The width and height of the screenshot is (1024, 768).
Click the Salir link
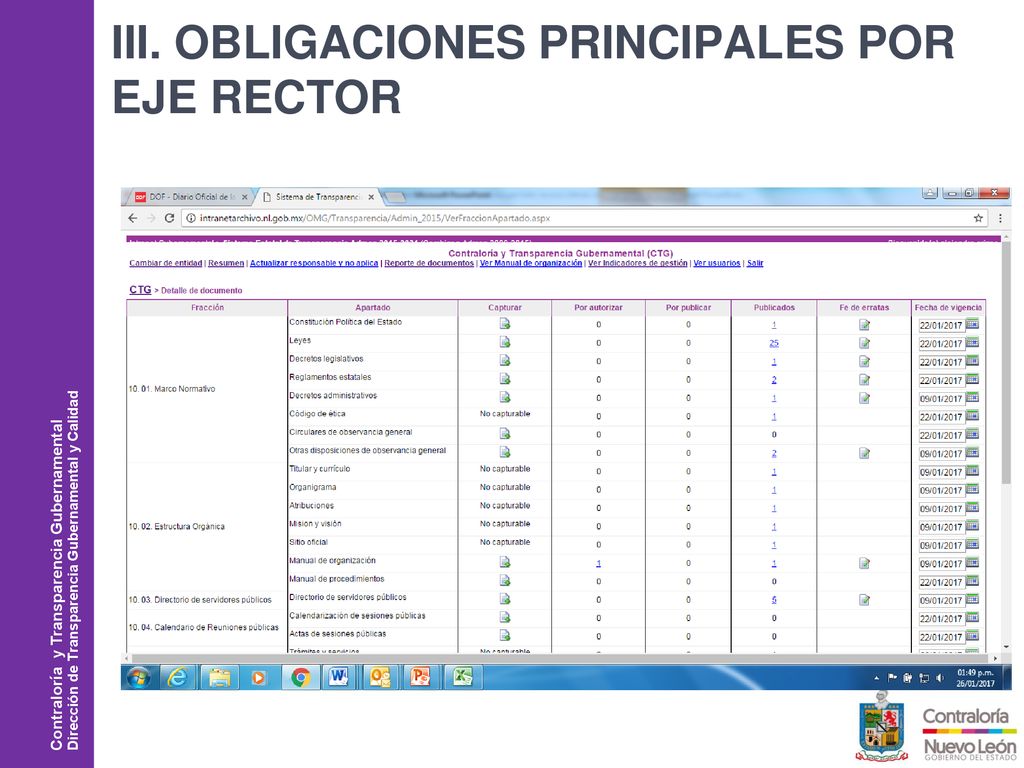(x=755, y=263)
